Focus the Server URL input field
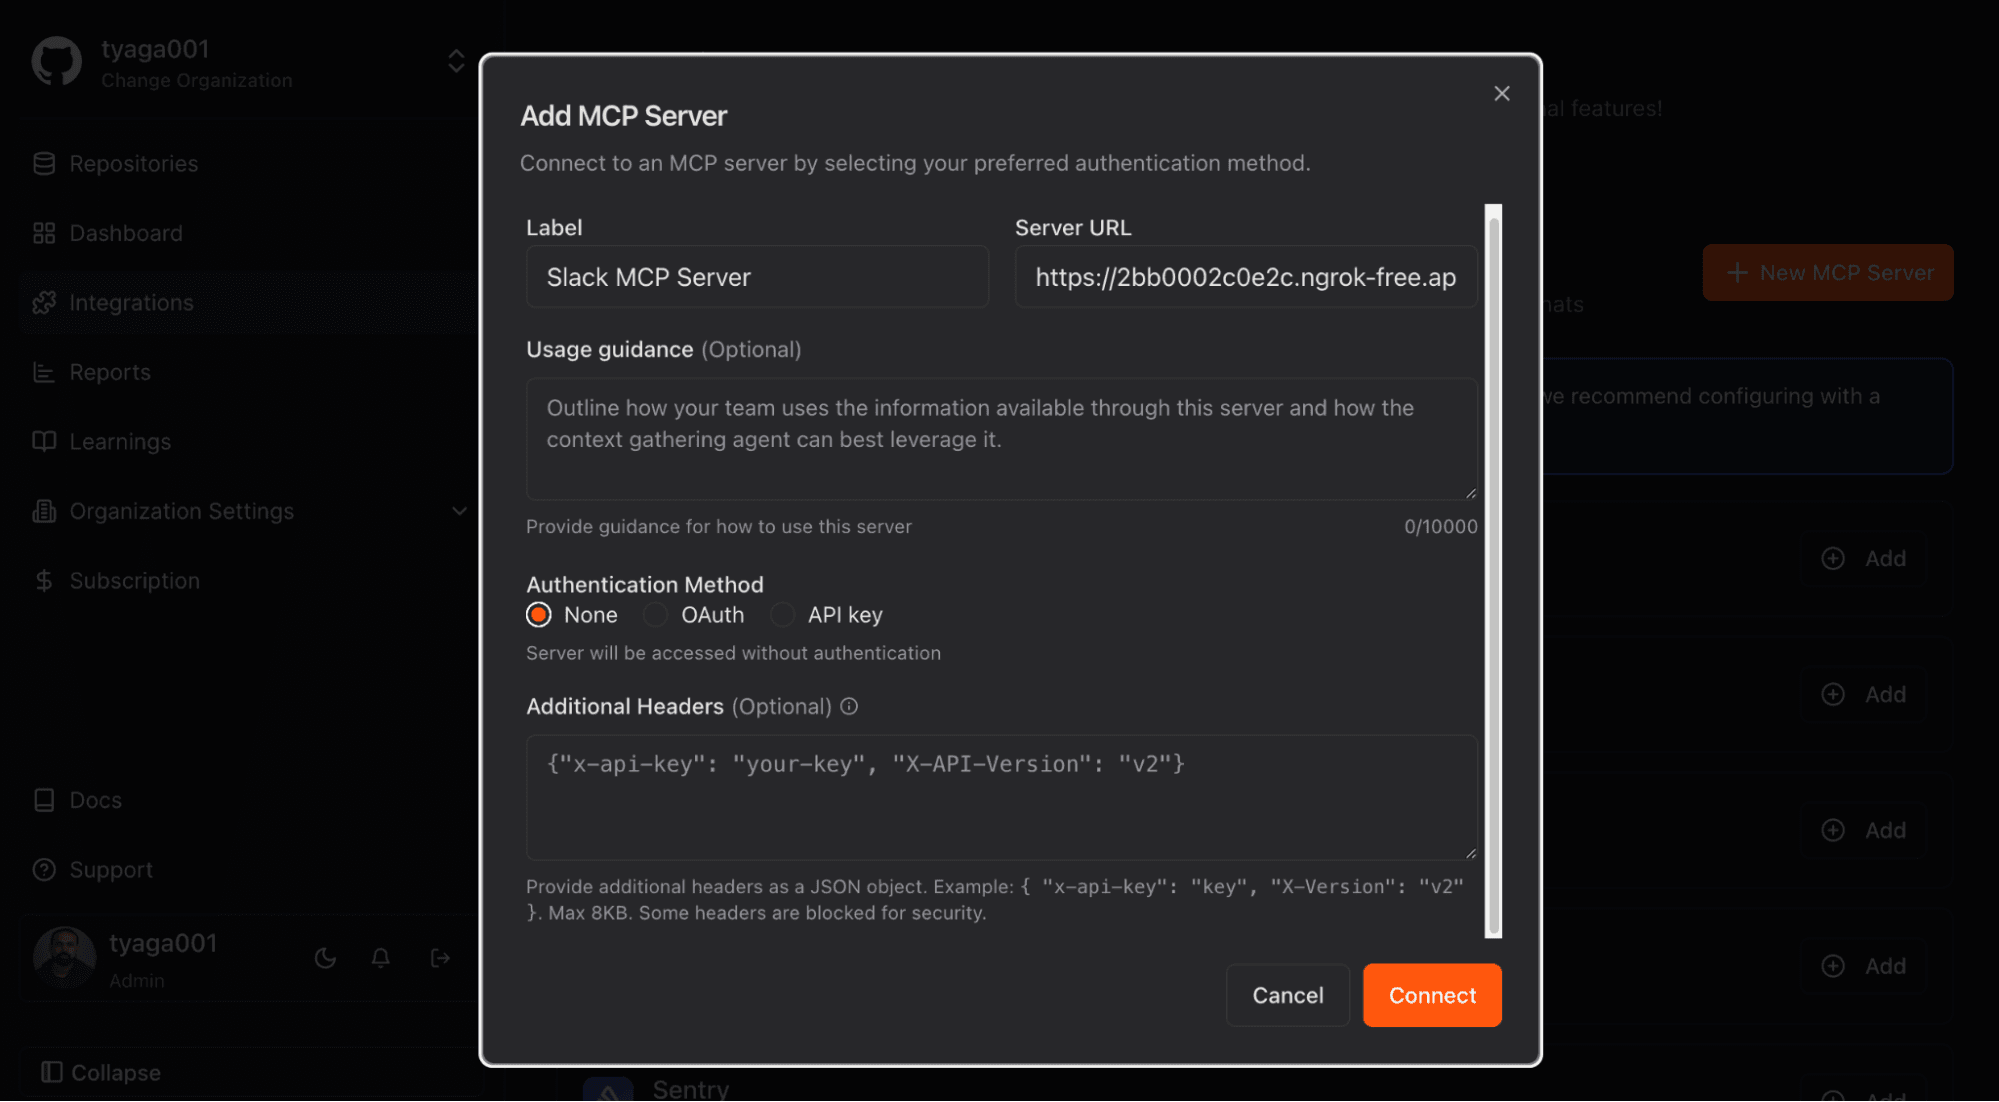1999x1102 pixels. tap(1245, 277)
